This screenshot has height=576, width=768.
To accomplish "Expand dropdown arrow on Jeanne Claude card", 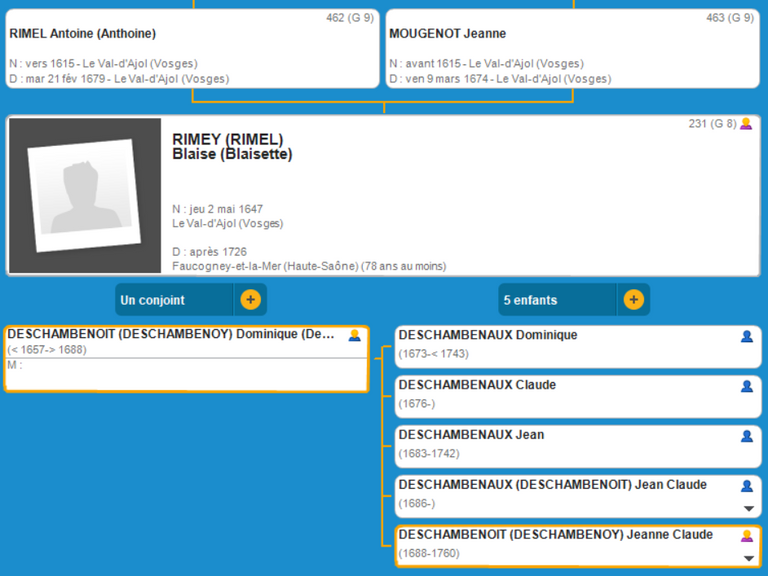I will pos(748,559).
